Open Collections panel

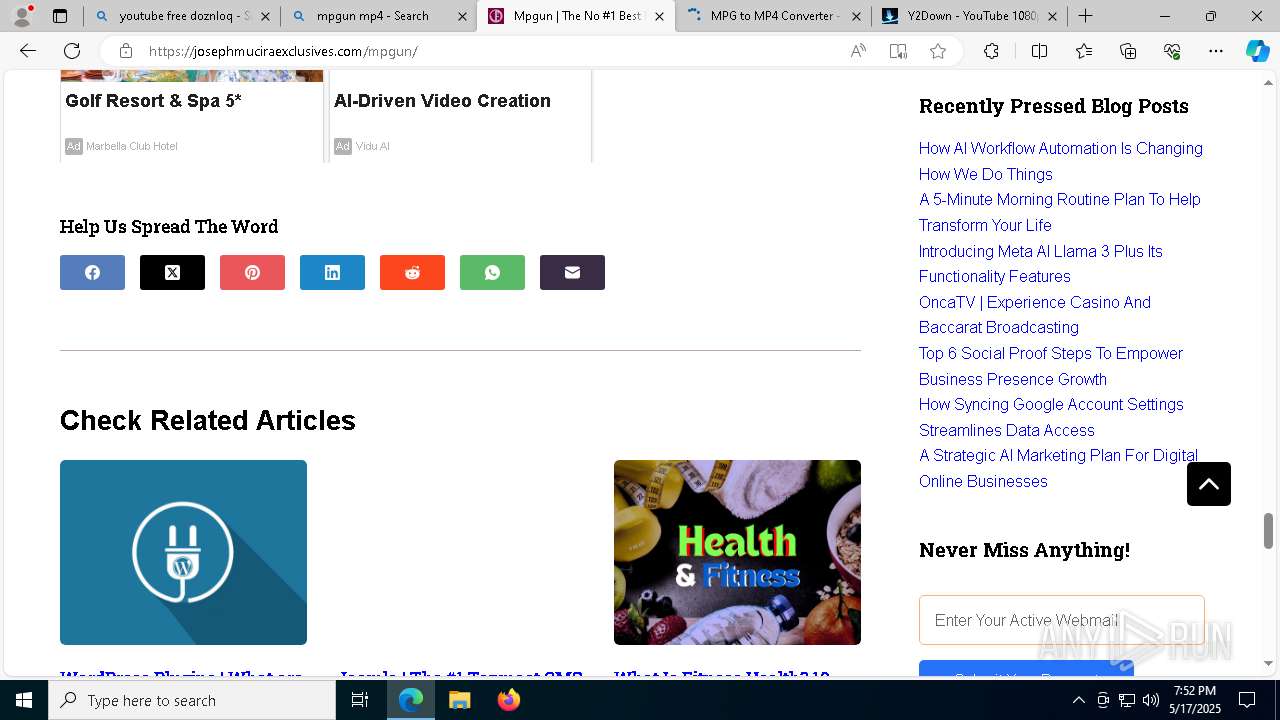pos(1128,51)
